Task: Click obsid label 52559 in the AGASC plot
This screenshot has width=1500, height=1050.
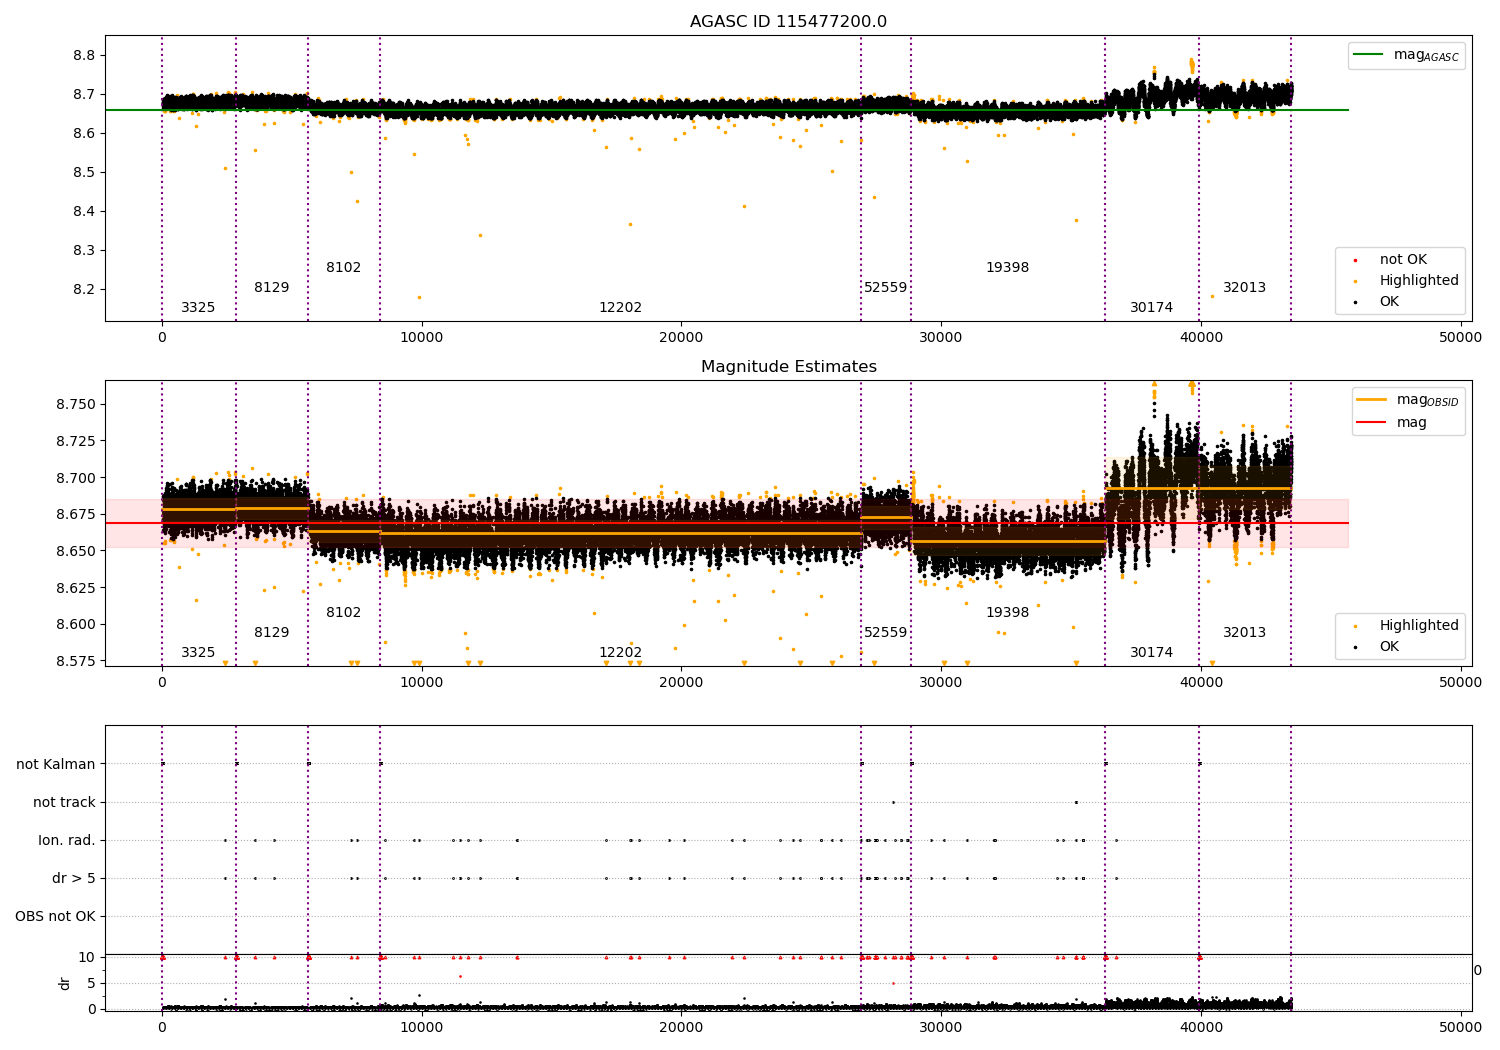Action: 886,288
